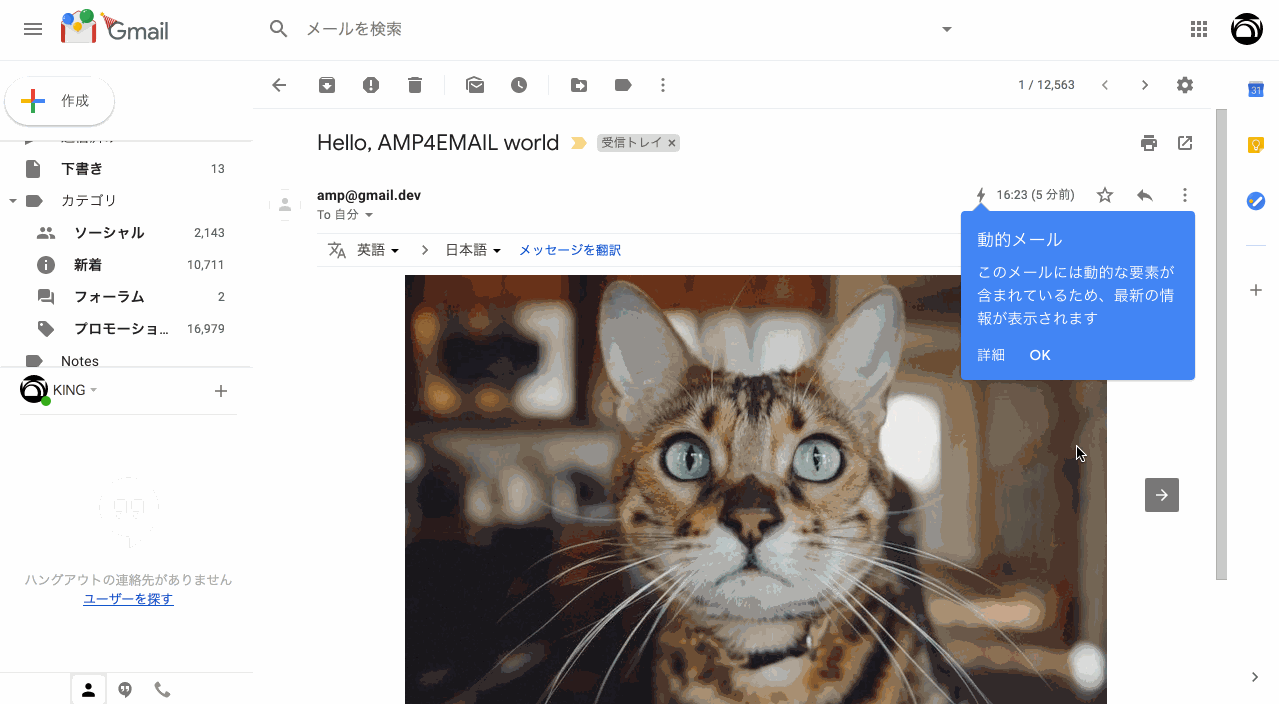The image size is (1279, 704).
Task: Report the email as spam
Action: (371, 85)
